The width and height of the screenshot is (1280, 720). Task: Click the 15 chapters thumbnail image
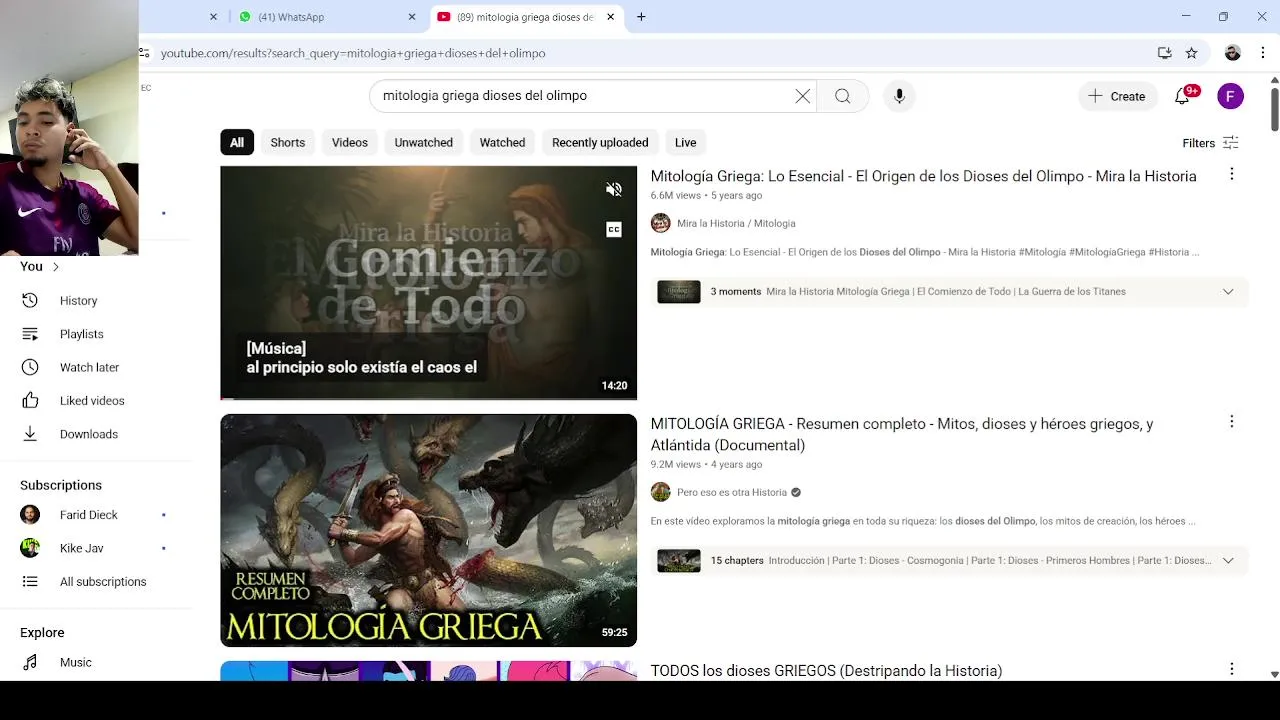coord(678,561)
